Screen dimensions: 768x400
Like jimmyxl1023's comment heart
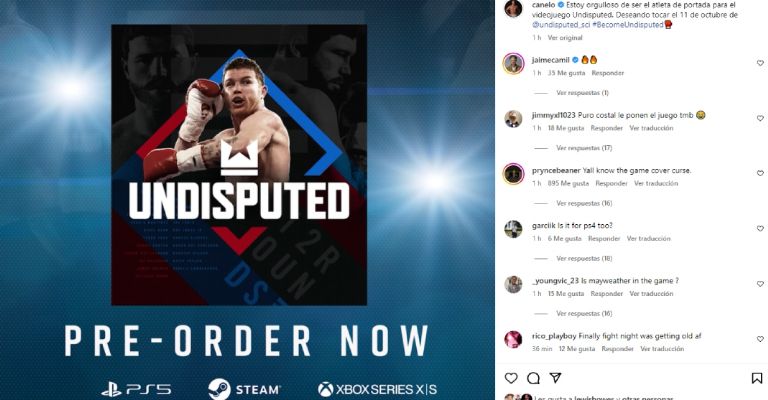tap(760, 118)
